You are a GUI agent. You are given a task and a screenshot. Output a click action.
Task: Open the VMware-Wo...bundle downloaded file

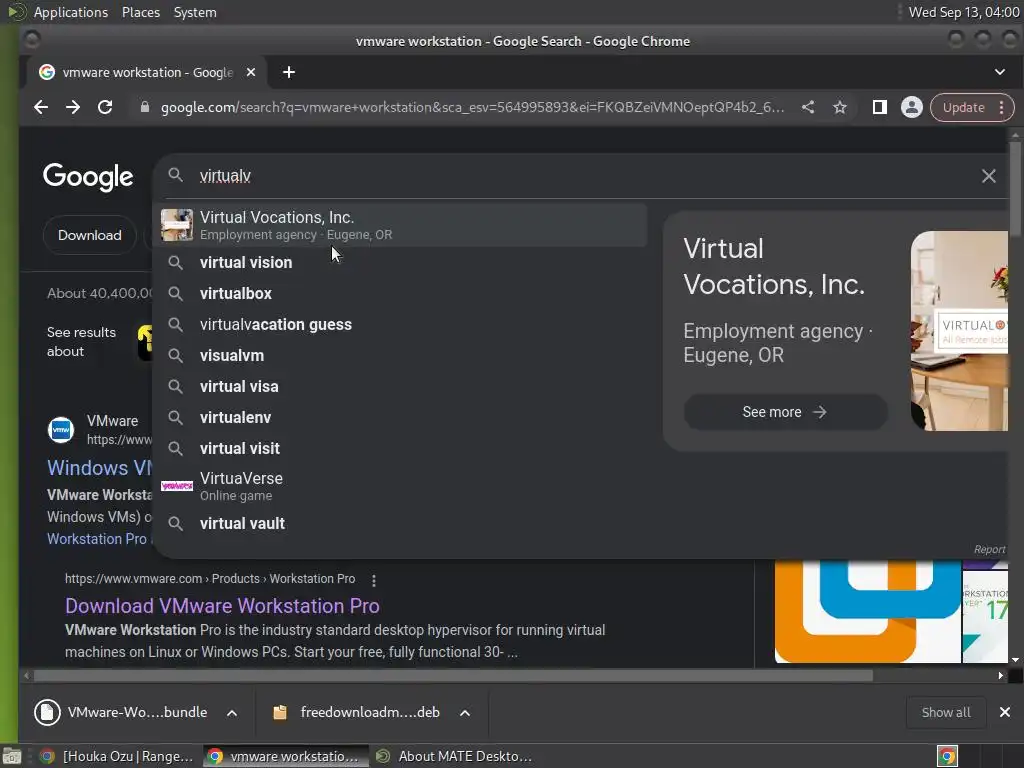121,712
